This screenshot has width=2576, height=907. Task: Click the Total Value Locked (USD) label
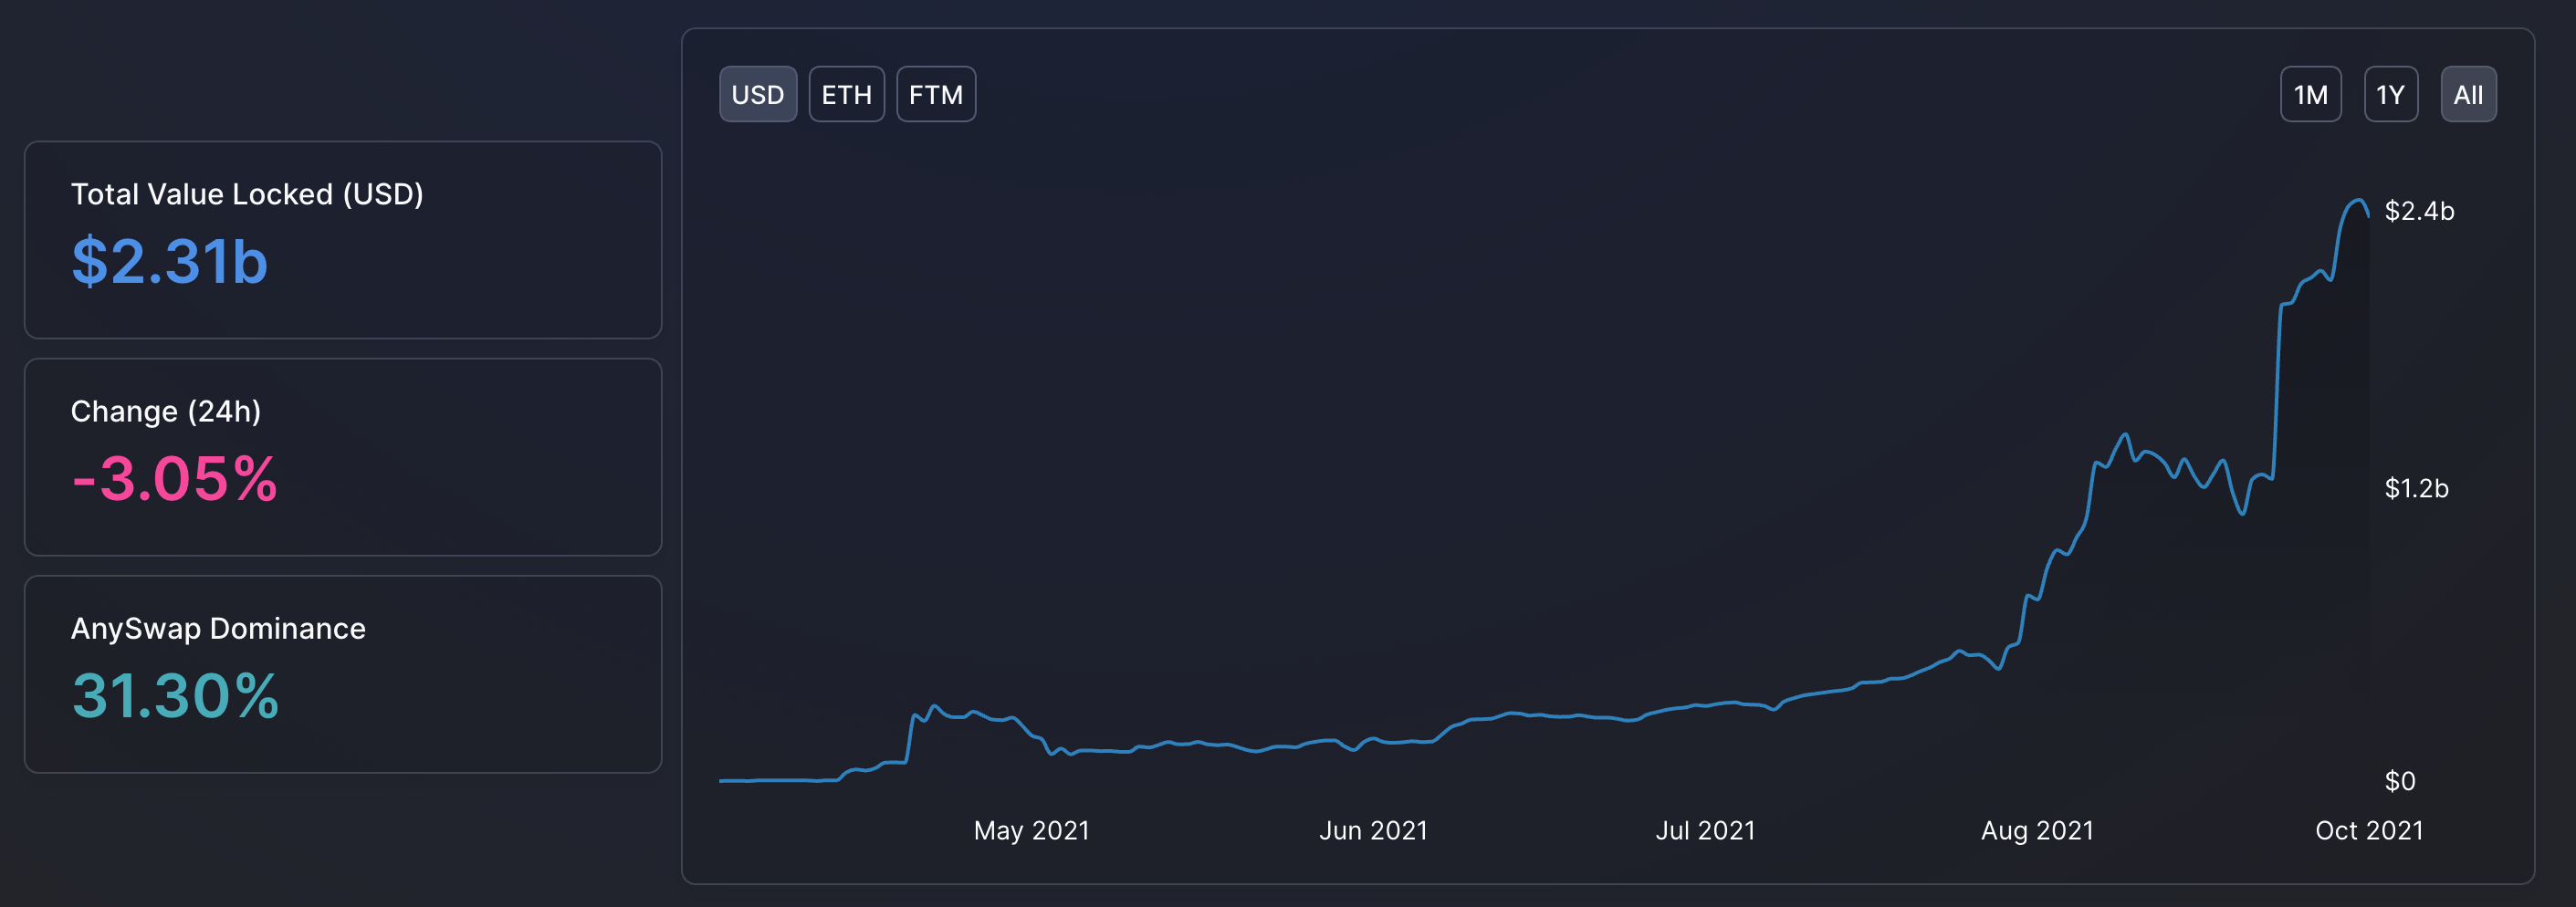click(x=247, y=194)
